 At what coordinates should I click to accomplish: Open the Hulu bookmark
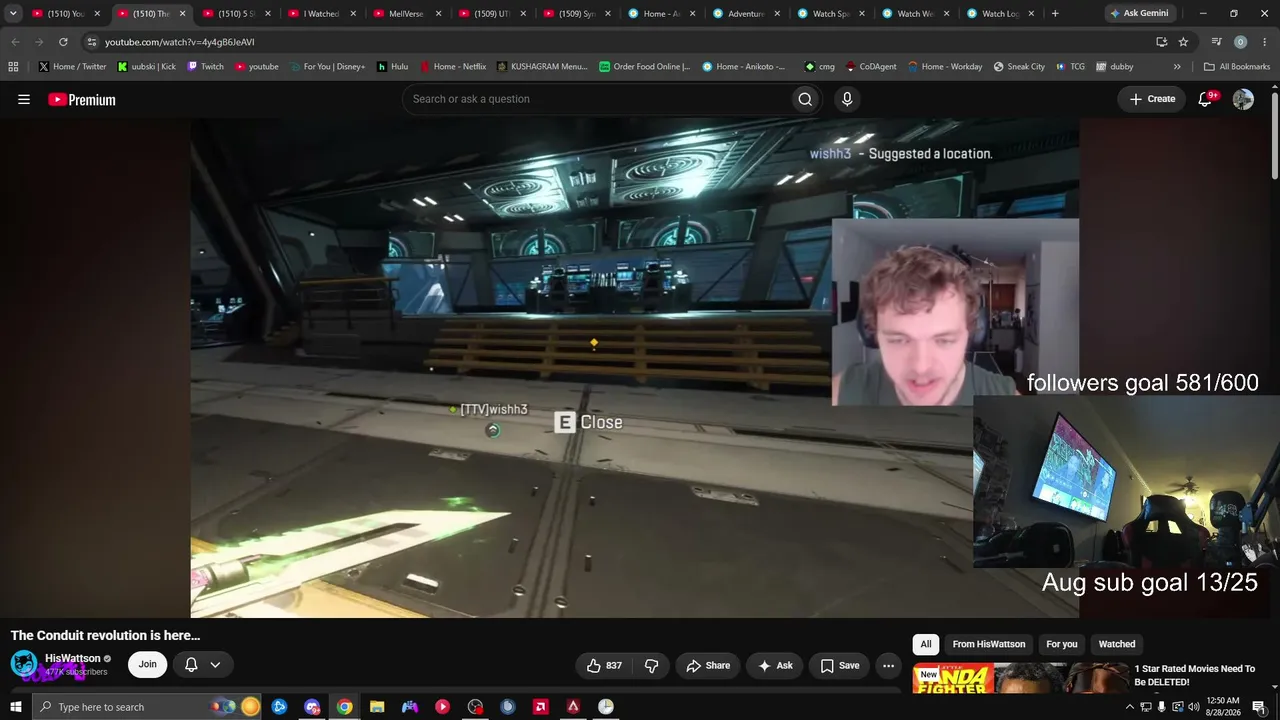click(x=392, y=67)
